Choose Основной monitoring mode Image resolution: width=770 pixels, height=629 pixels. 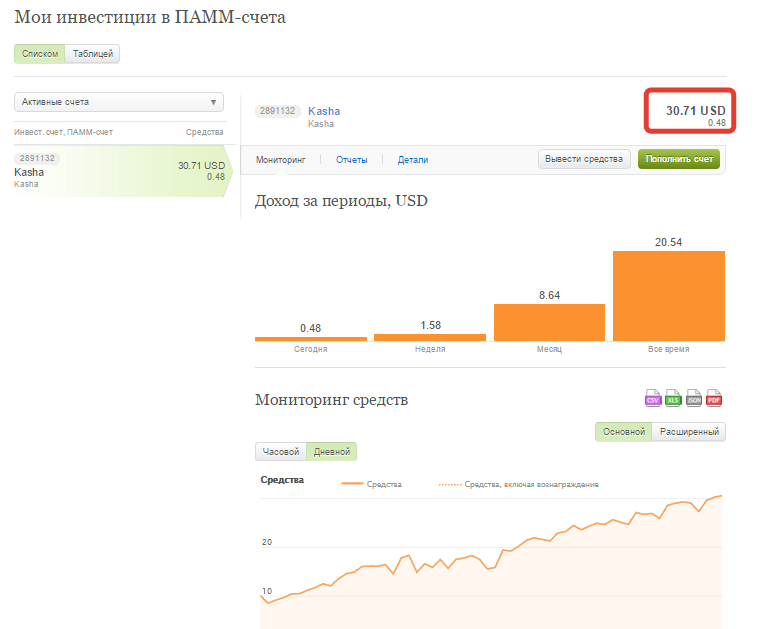pyautogui.click(x=624, y=432)
